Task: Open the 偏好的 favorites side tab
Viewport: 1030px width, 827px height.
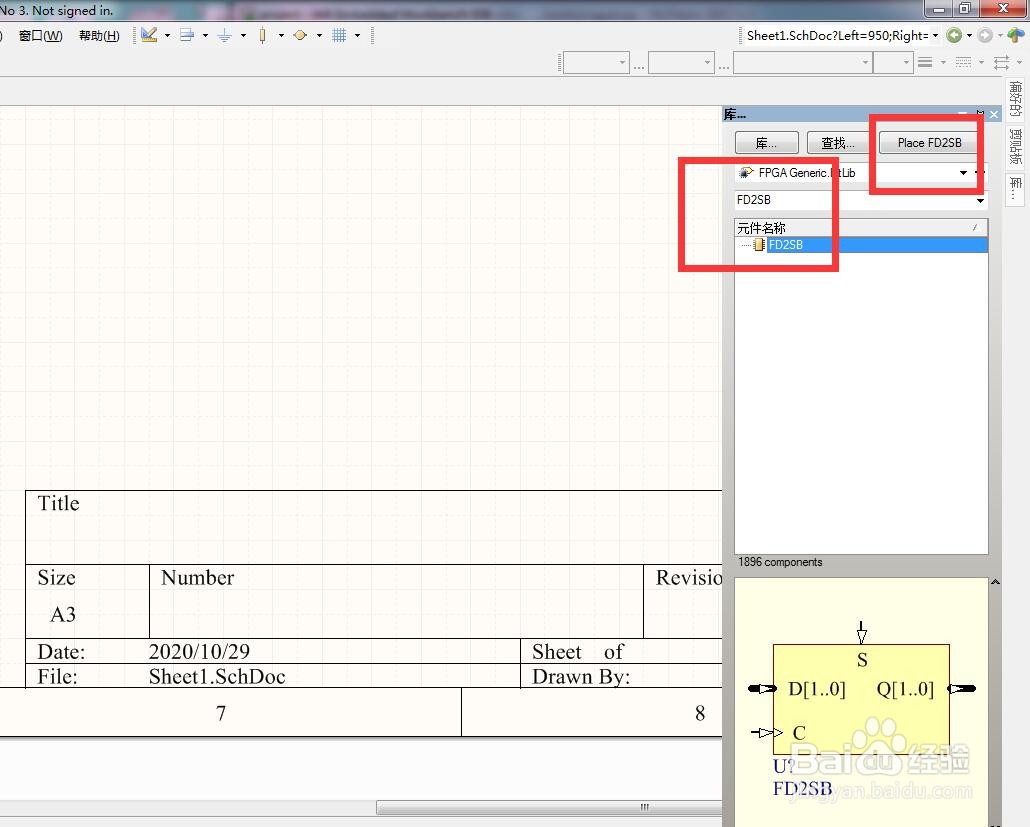Action: pyautogui.click(x=1016, y=99)
